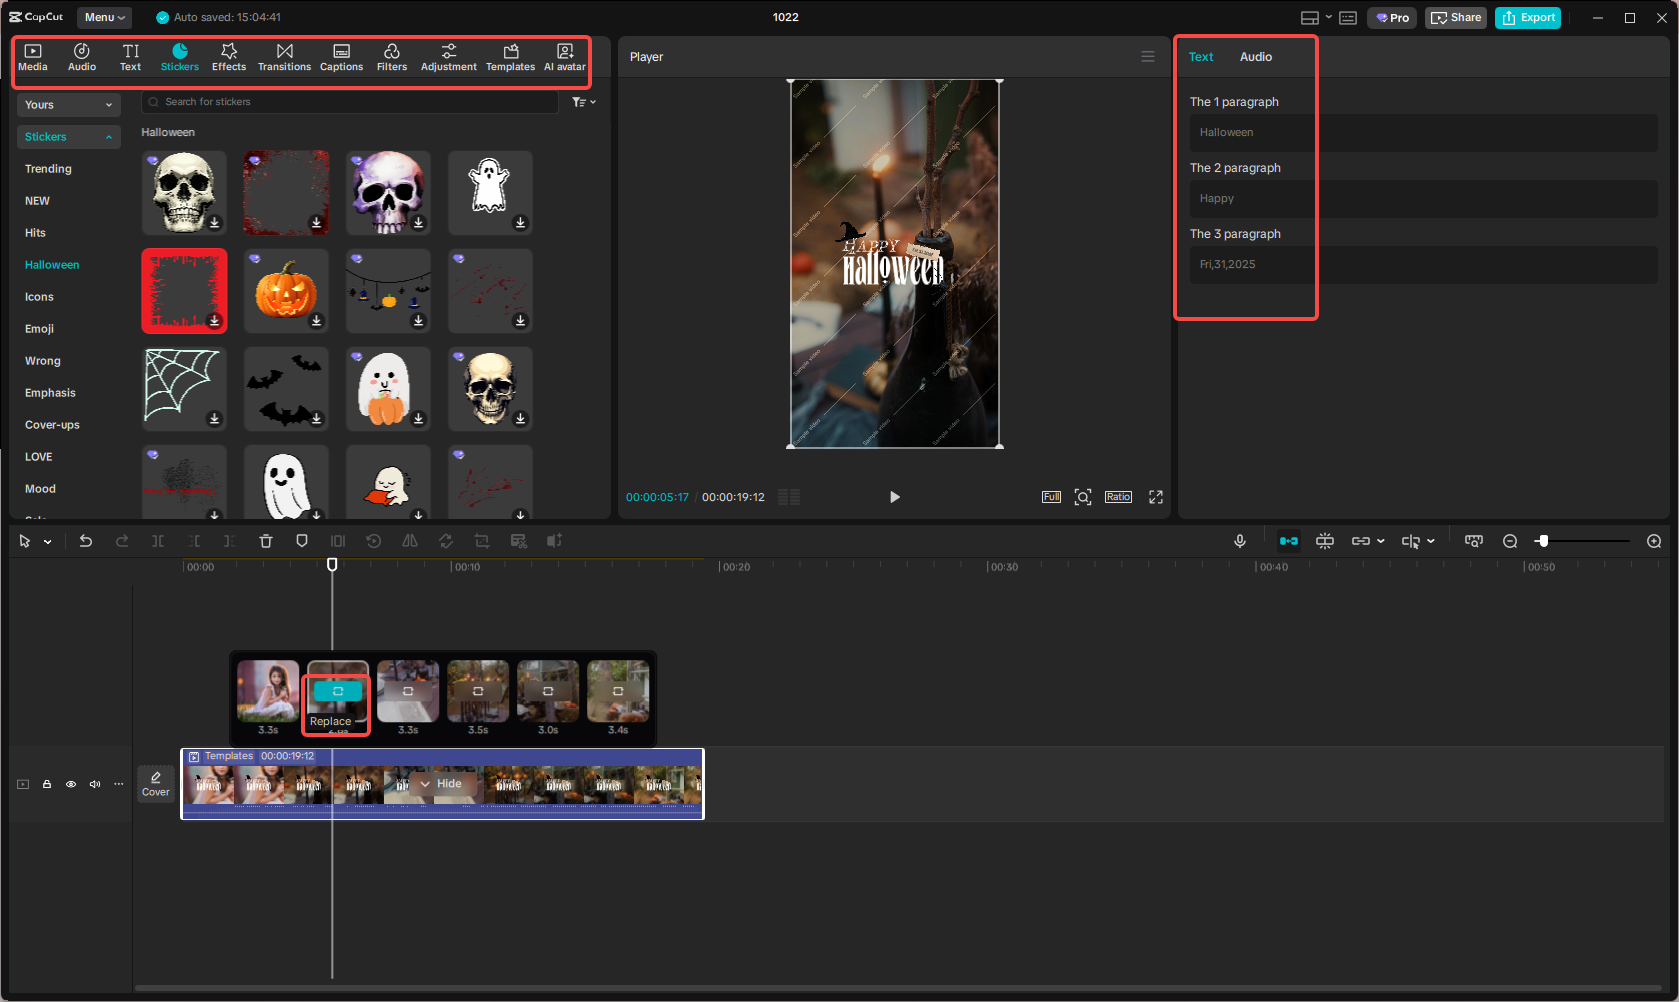Image resolution: width=1679 pixels, height=1002 pixels.
Task: Select the Mood sticker category
Action: pos(40,489)
